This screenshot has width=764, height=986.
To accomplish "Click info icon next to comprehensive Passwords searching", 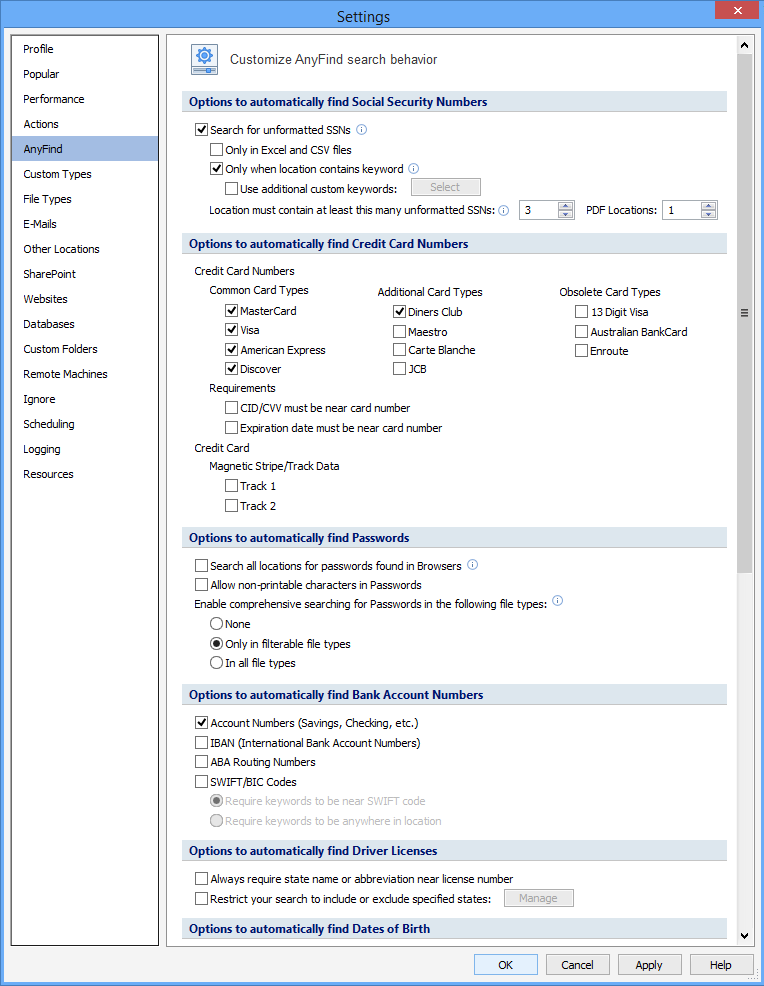I will [558, 602].
